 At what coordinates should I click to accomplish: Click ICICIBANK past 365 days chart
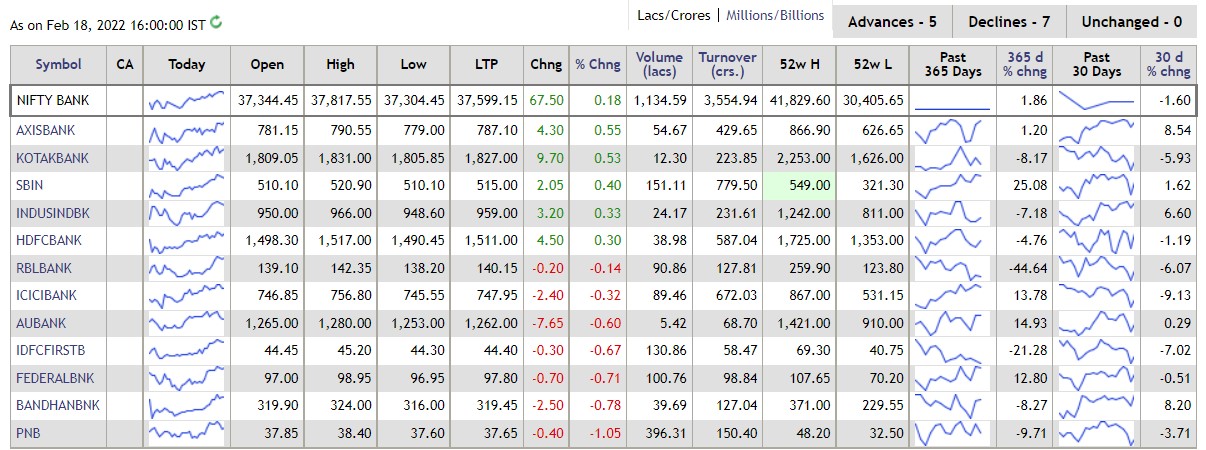point(952,295)
